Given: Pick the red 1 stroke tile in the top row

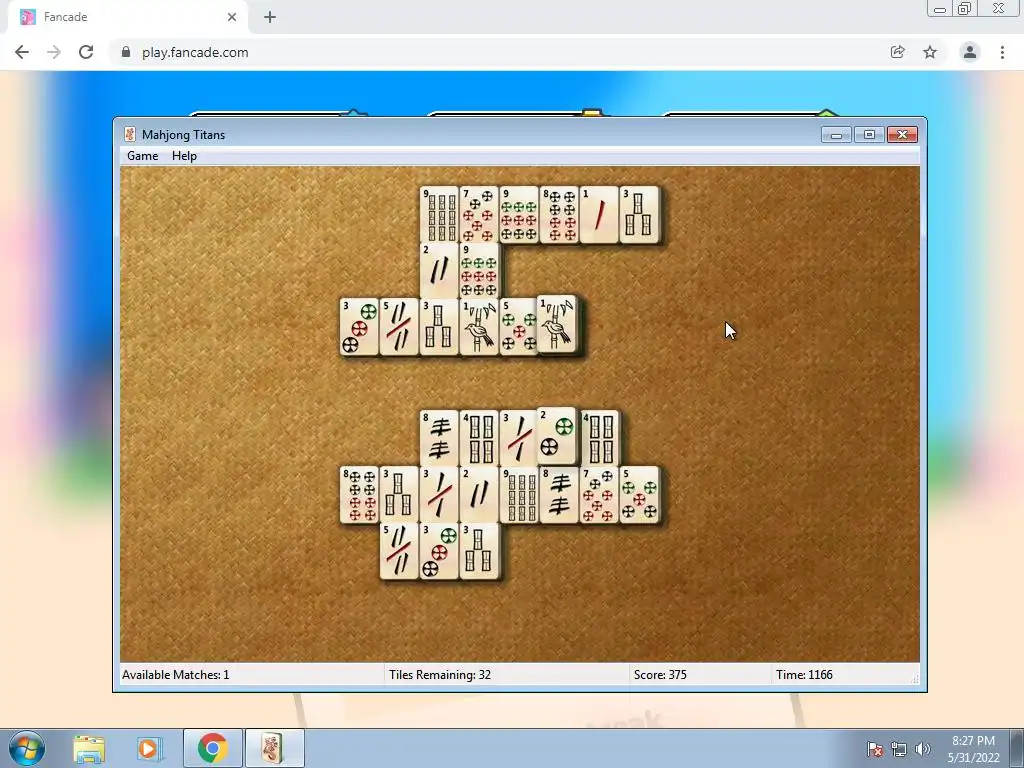Looking at the screenshot, I should 599,215.
